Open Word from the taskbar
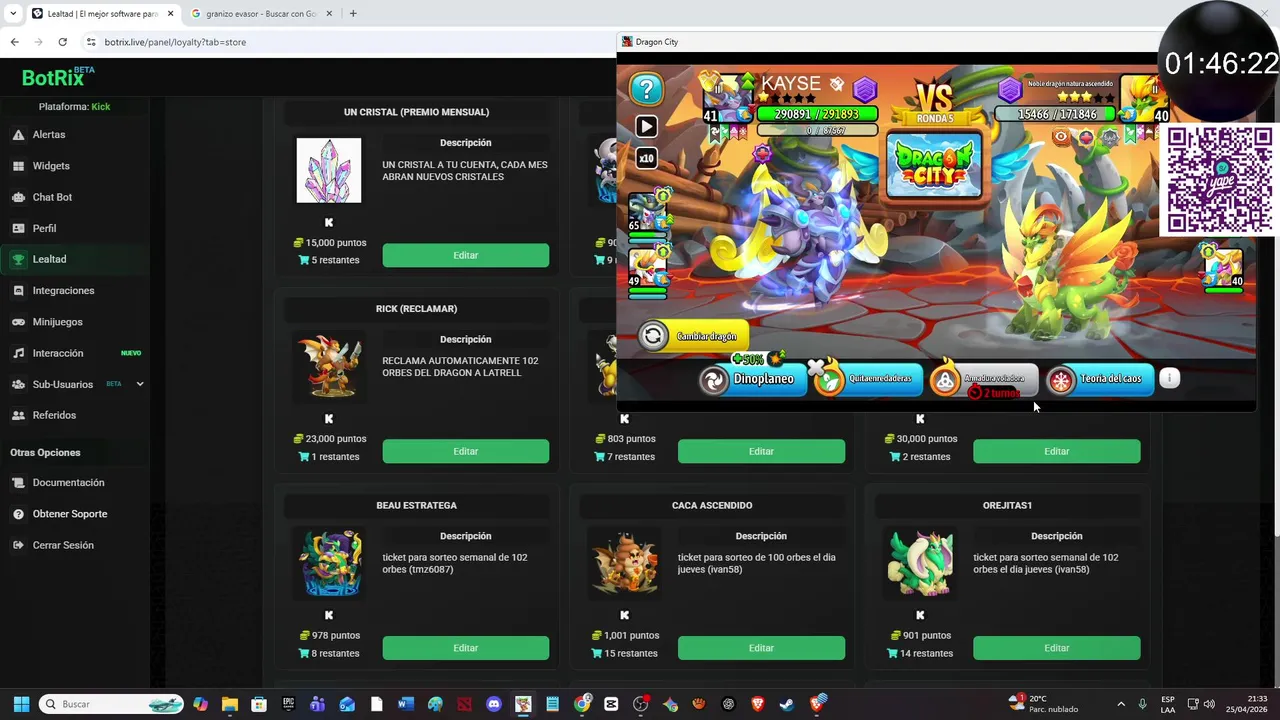 [x=405, y=704]
